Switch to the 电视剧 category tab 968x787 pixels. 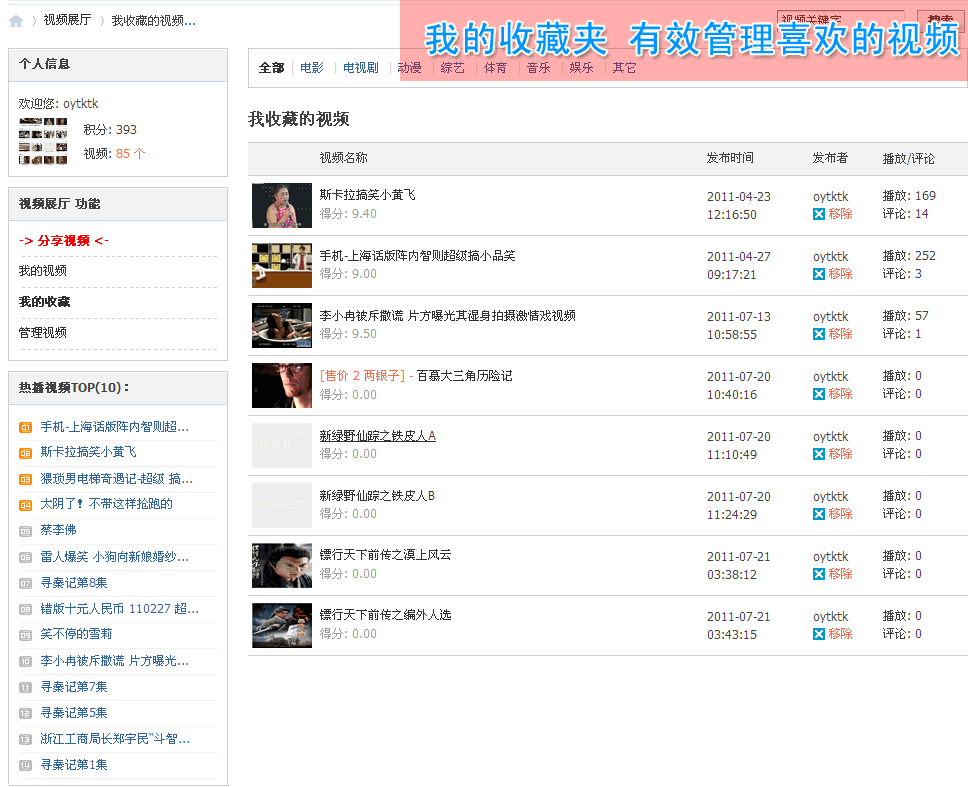361,68
